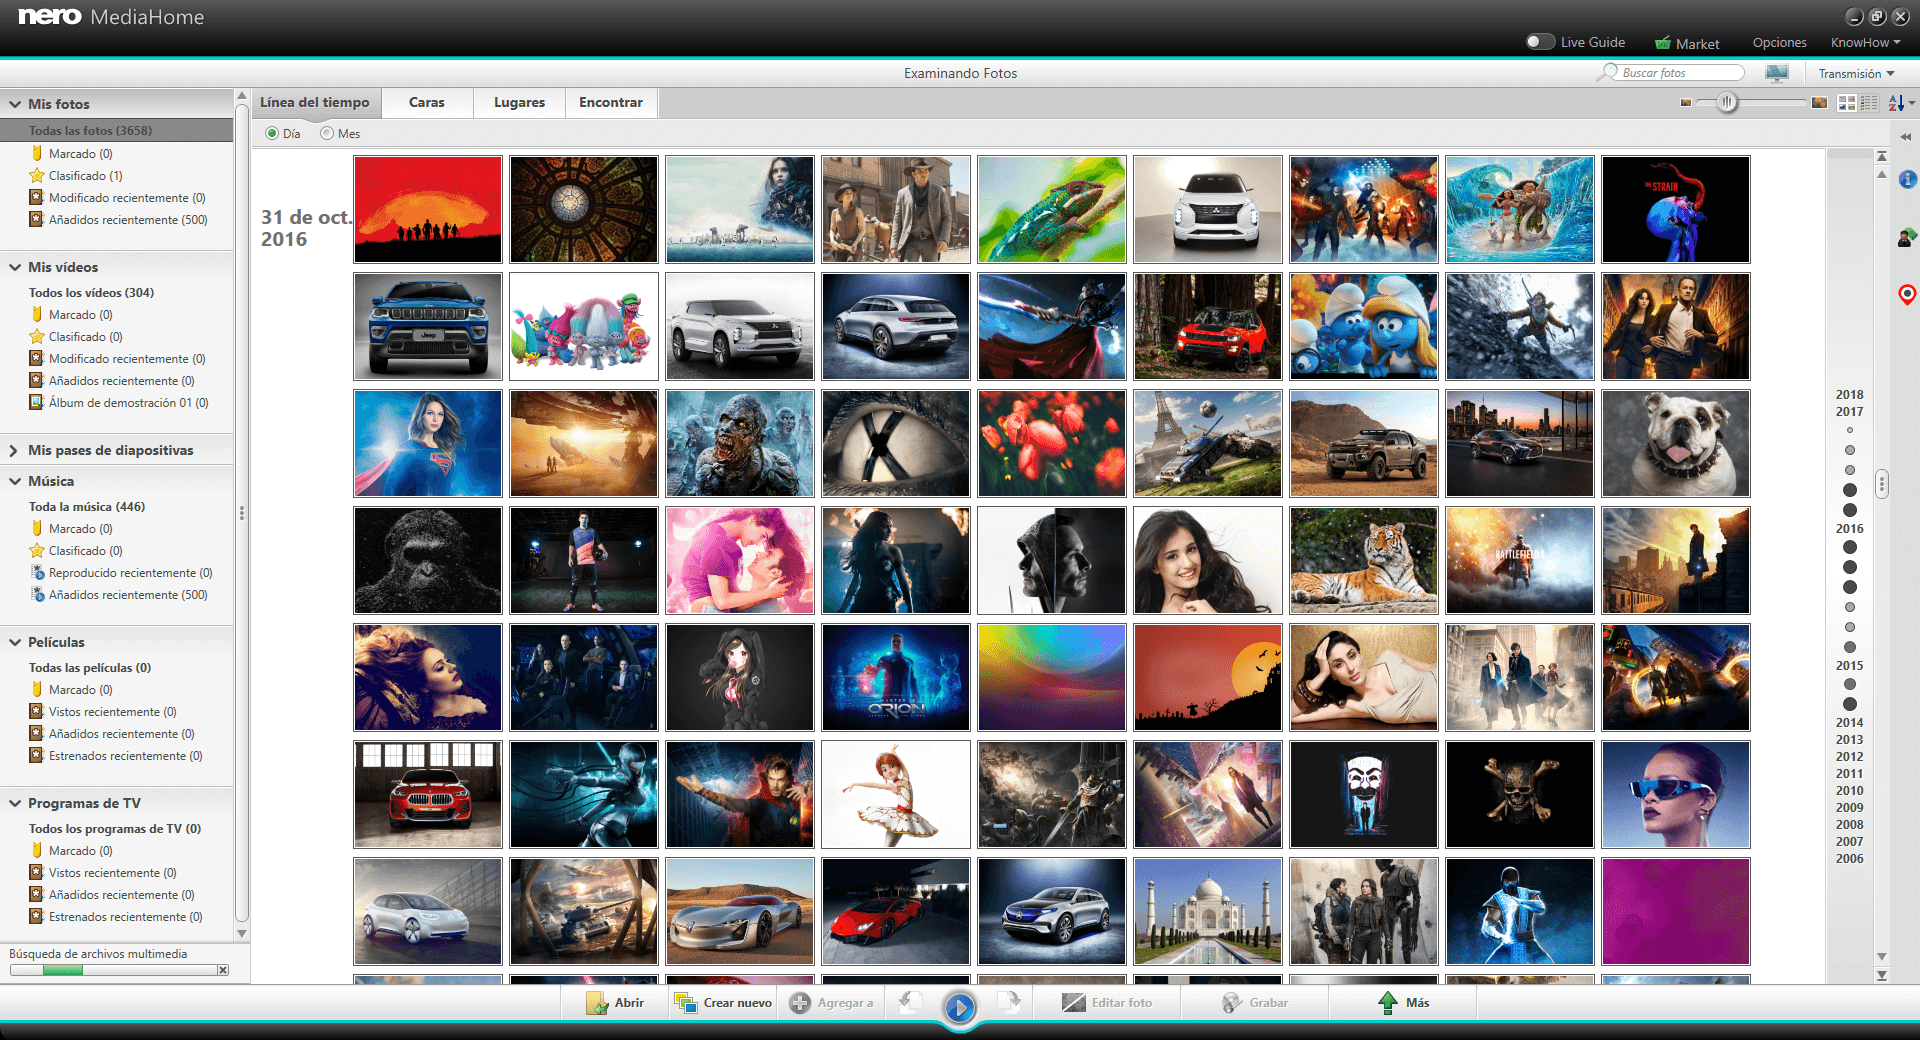Open Álbum de demostración 01 icon
The height and width of the screenshot is (1040, 1920).
37,402
